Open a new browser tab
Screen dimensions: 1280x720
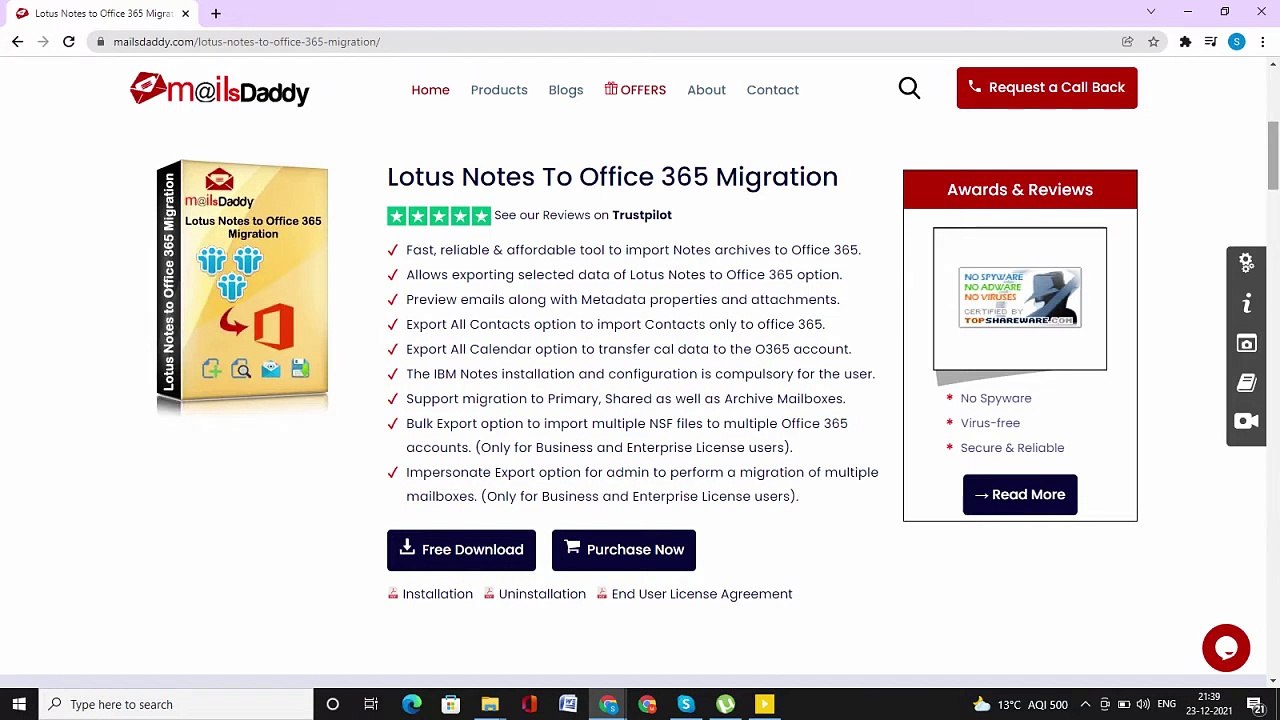pyautogui.click(x=216, y=13)
